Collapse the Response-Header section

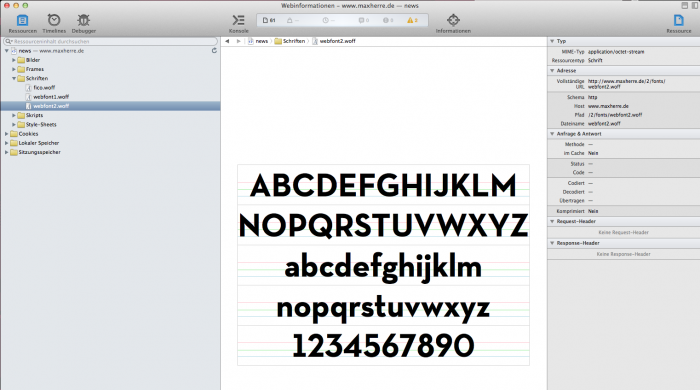(x=552, y=243)
